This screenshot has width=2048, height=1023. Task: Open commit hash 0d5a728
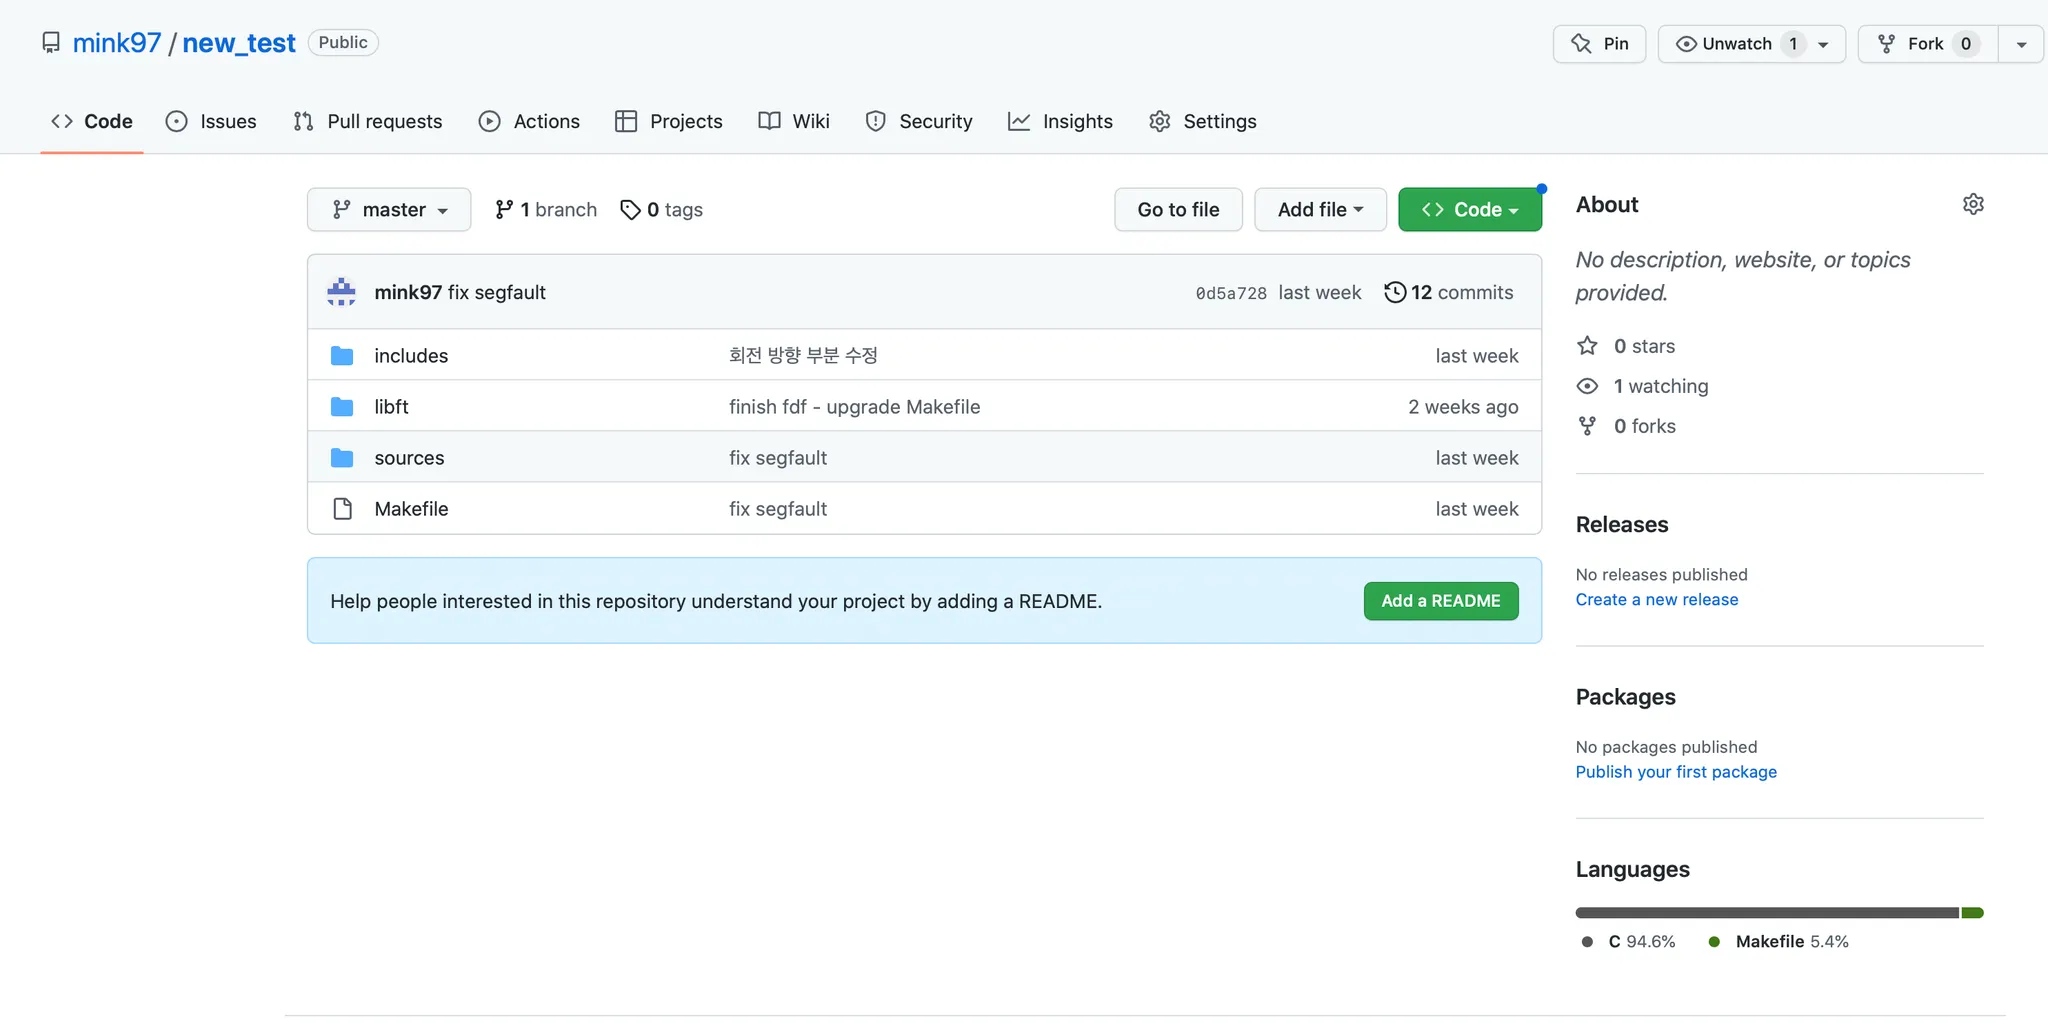pos(1231,293)
